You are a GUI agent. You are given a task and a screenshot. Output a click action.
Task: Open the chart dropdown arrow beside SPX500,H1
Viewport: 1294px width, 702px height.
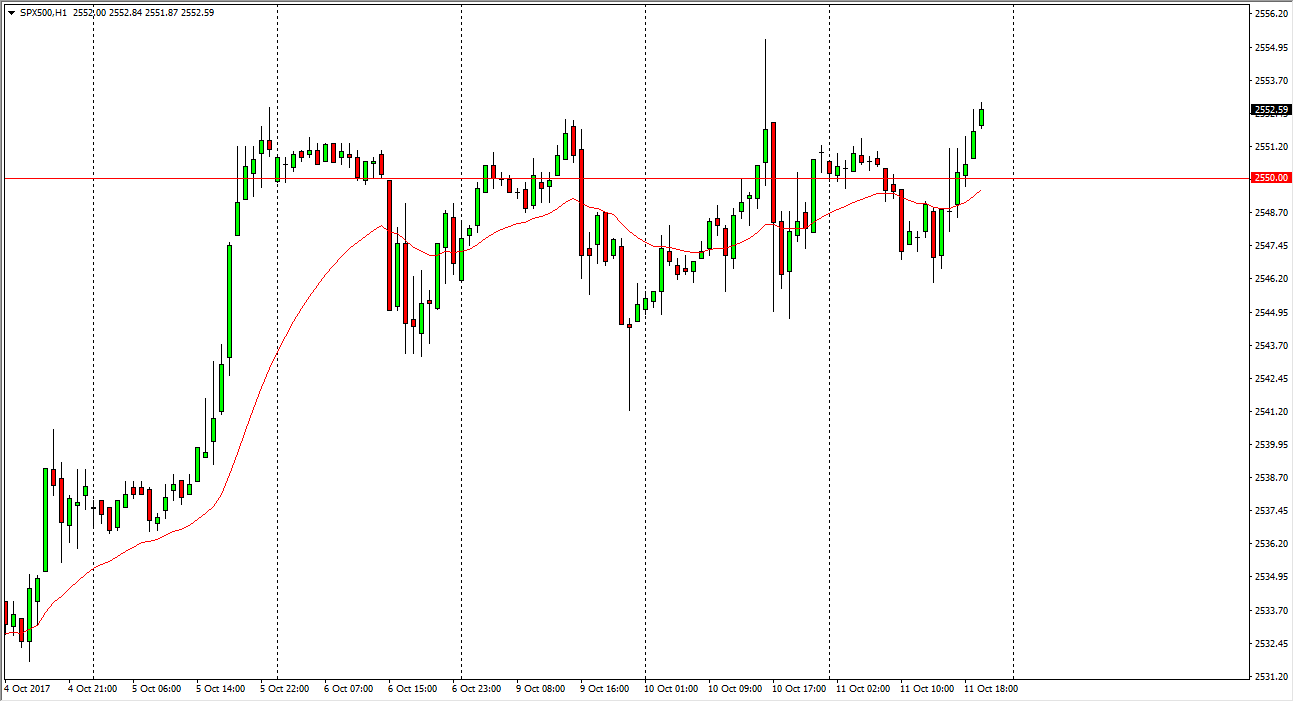pos(10,13)
